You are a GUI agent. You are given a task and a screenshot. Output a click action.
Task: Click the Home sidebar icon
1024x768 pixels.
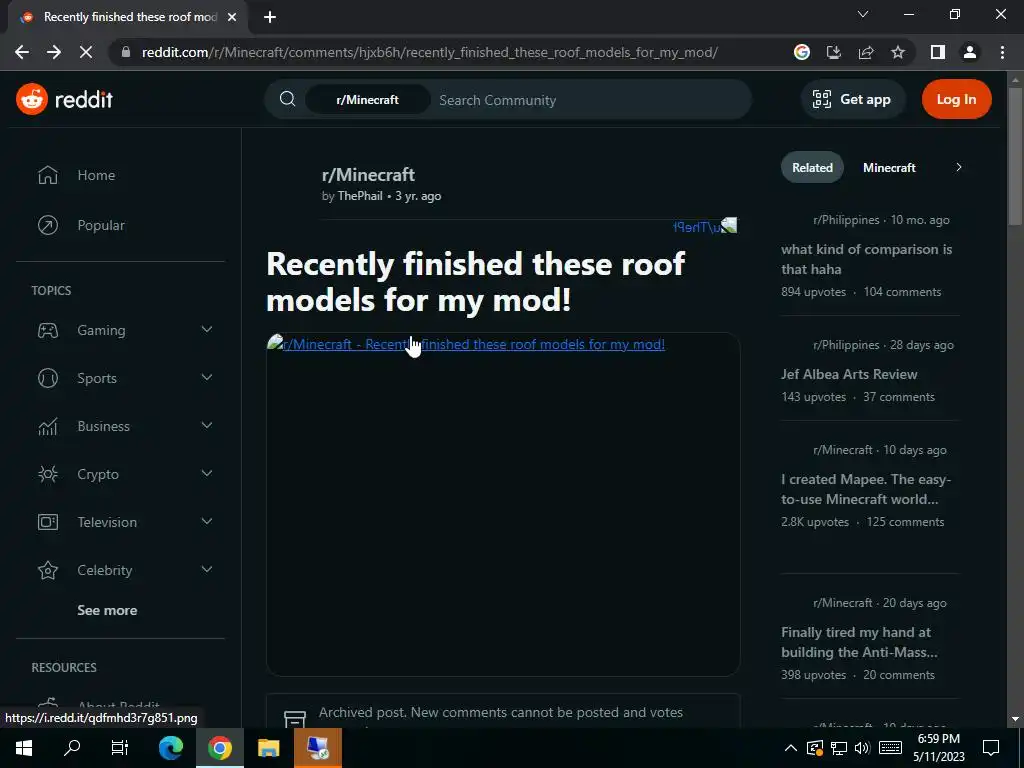[x=48, y=175]
